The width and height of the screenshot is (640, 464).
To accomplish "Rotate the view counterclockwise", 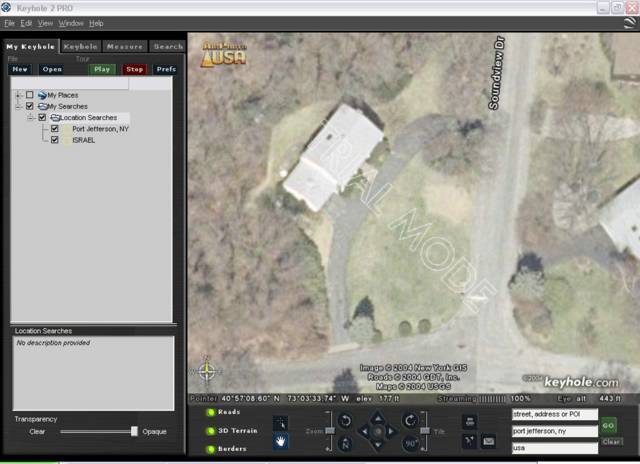I will click(345, 420).
